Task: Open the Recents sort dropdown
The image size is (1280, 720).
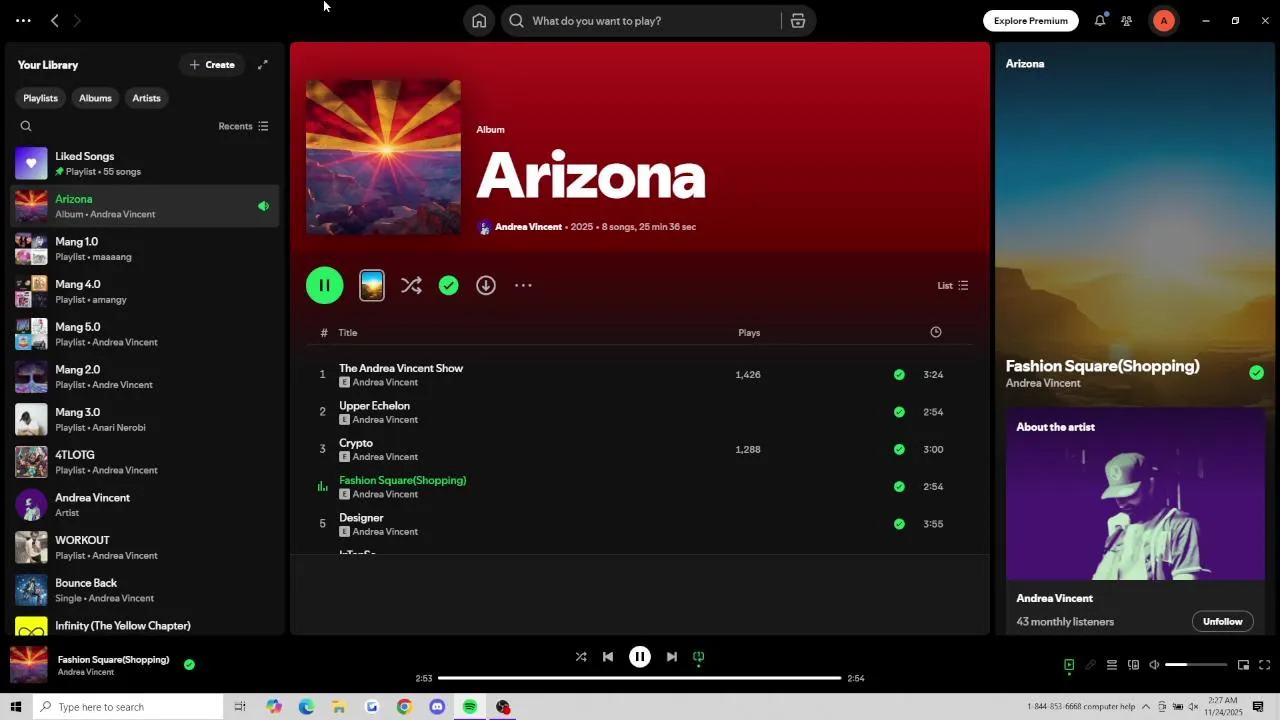Action: [x=243, y=126]
